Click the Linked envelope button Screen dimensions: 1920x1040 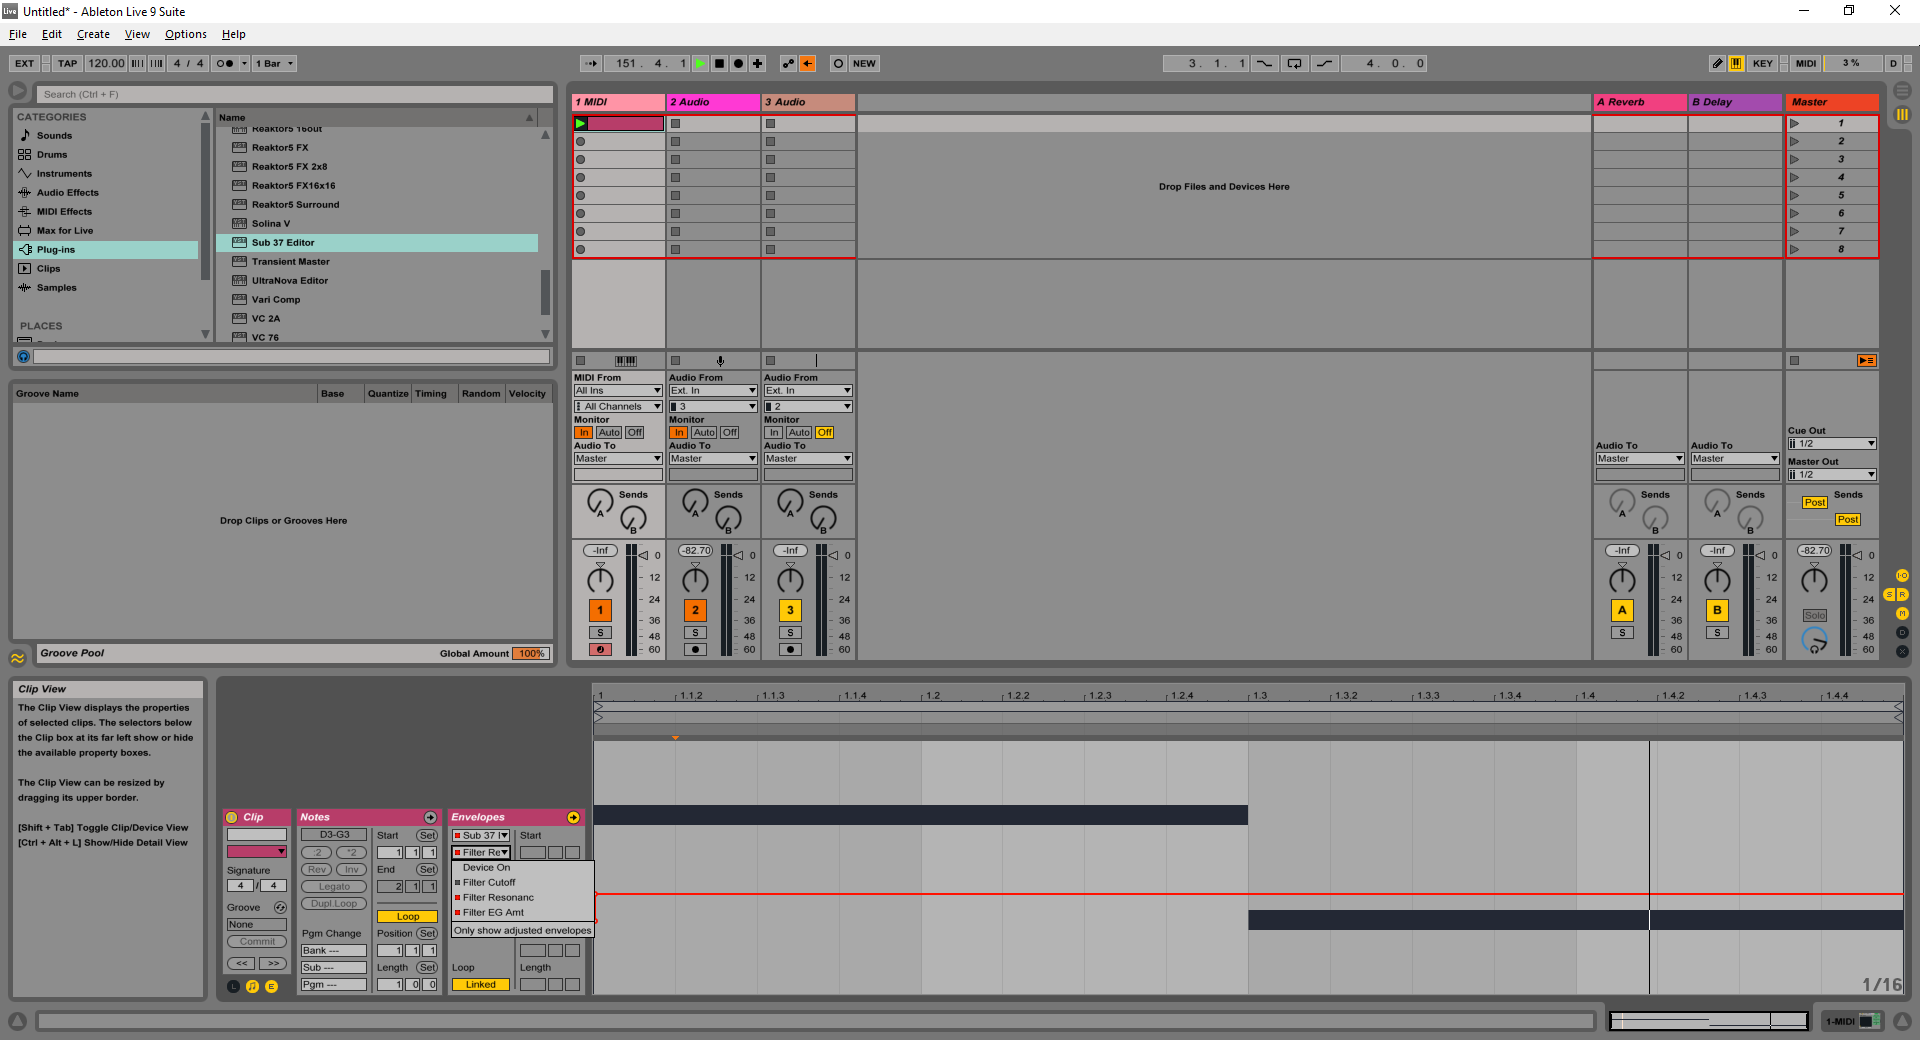coord(481,985)
